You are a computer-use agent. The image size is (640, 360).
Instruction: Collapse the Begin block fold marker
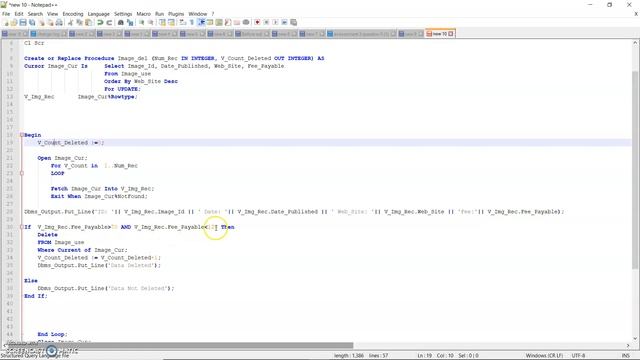pyautogui.click(x=22, y=135)
